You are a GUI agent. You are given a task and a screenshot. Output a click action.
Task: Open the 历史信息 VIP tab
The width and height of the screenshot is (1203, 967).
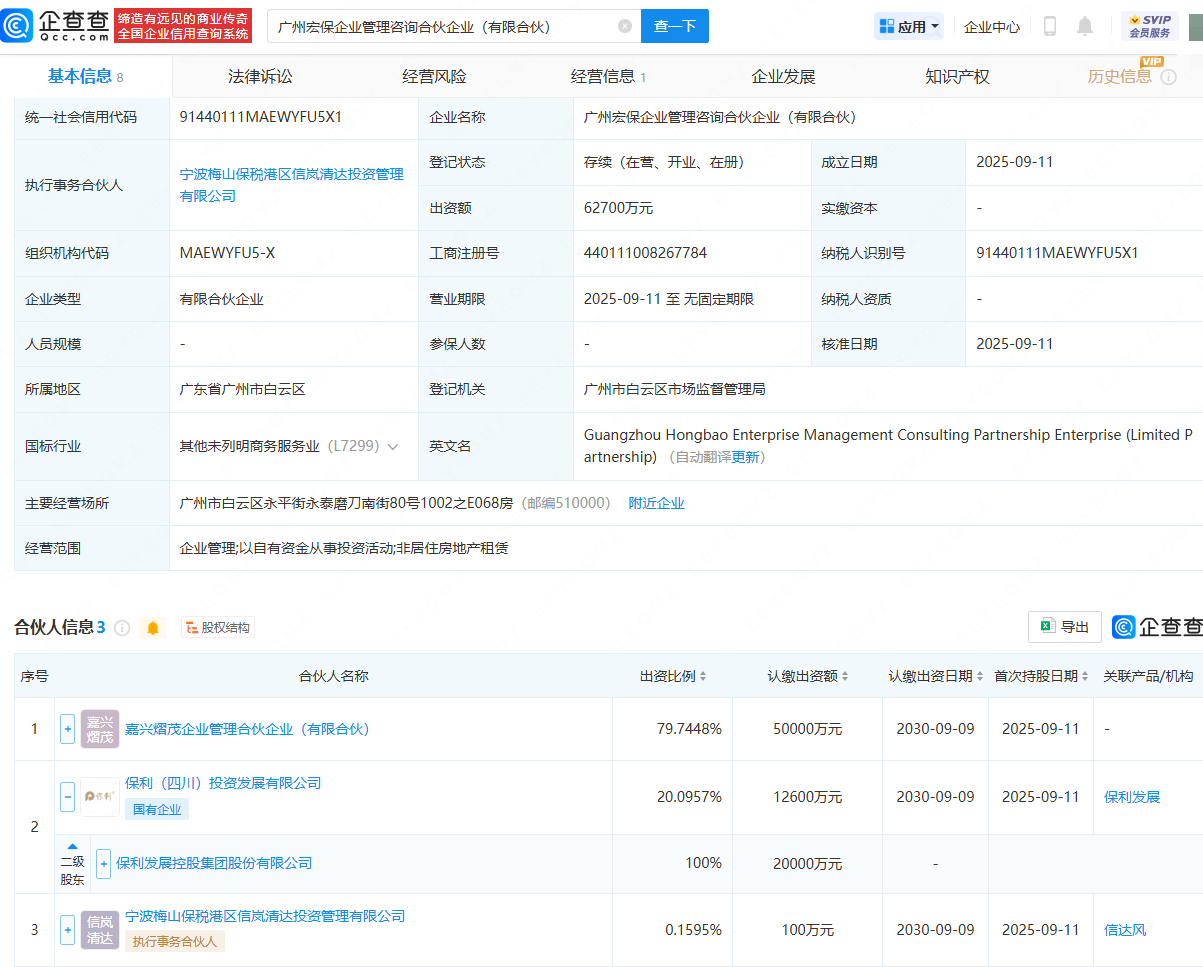[x=1120, y=77]
